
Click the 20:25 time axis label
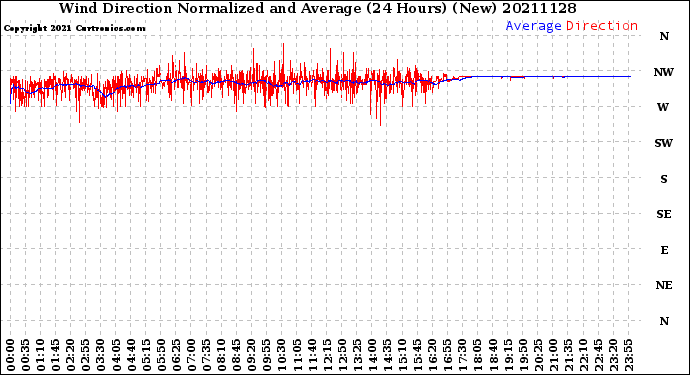[x=538, y=356]
